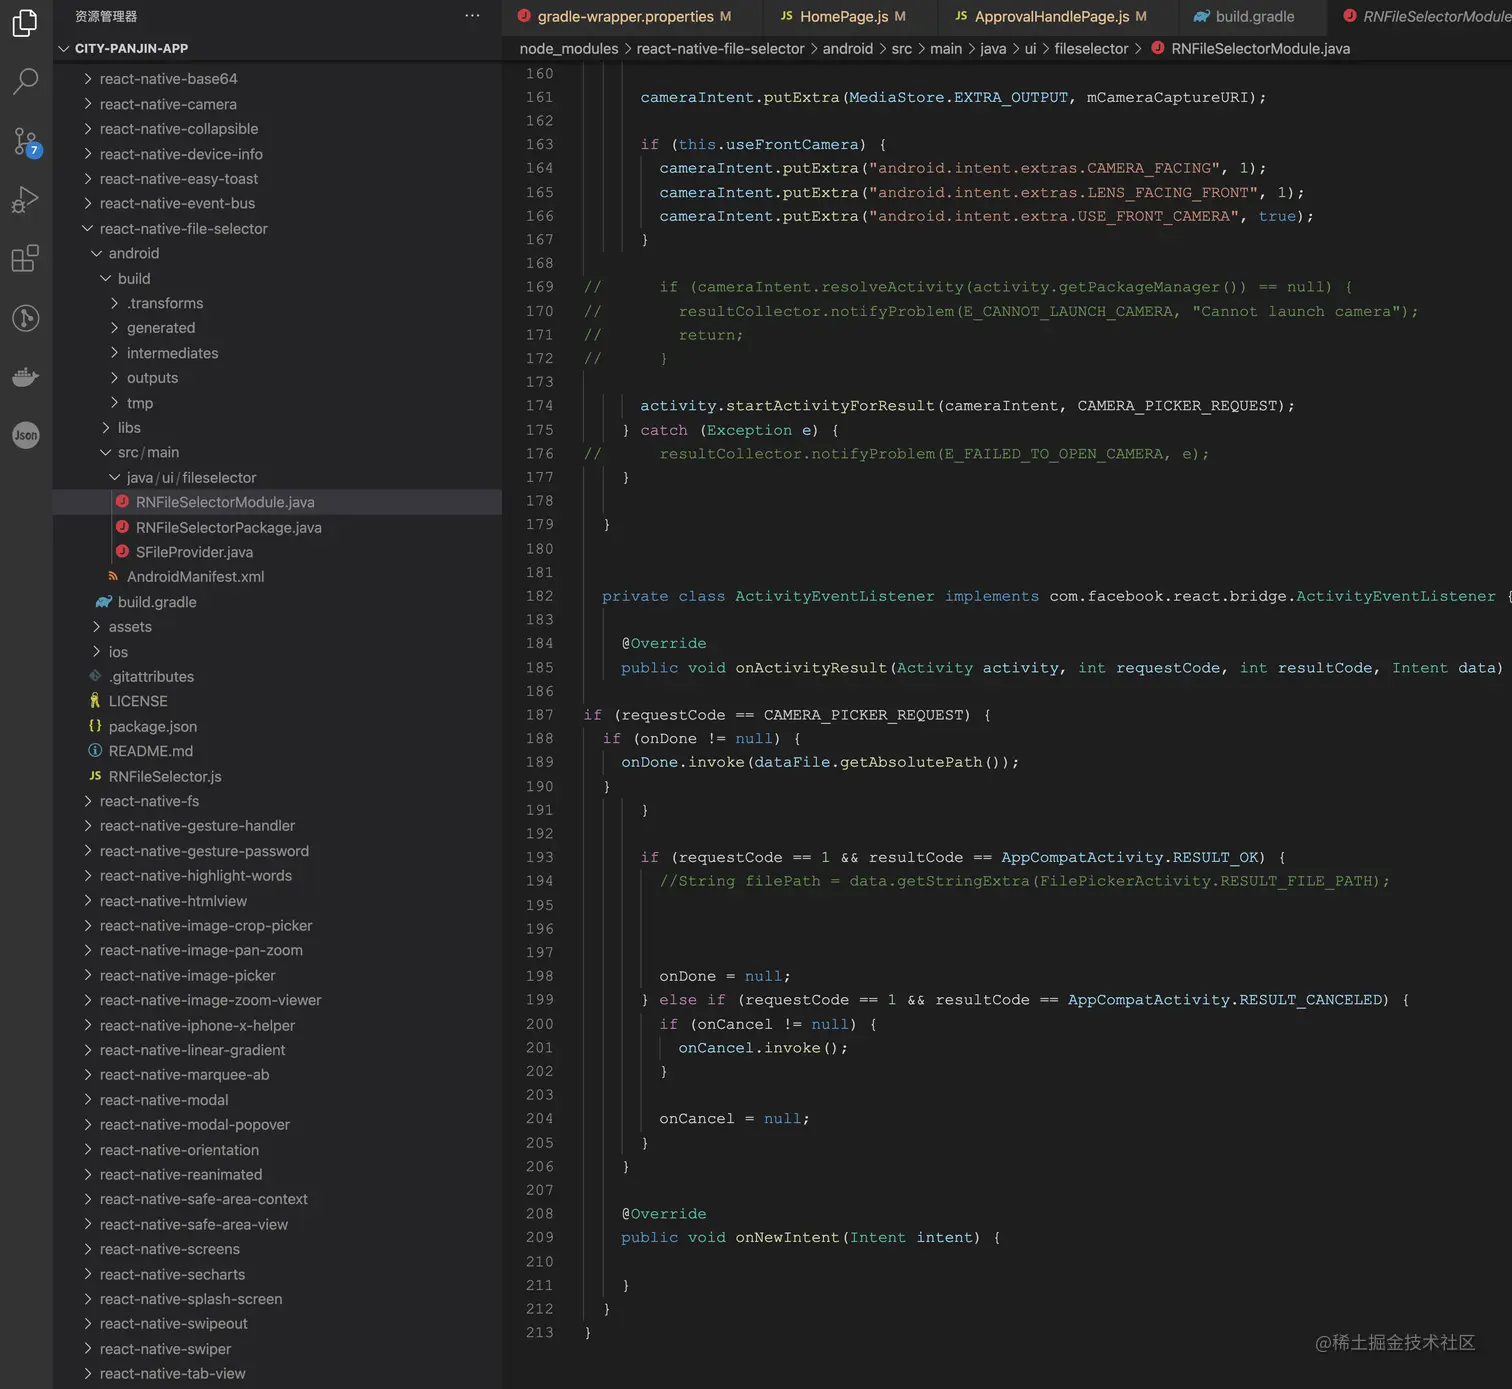Open Run and Debug view
Screen dimensions: 1512x1389
click(25, 200)
